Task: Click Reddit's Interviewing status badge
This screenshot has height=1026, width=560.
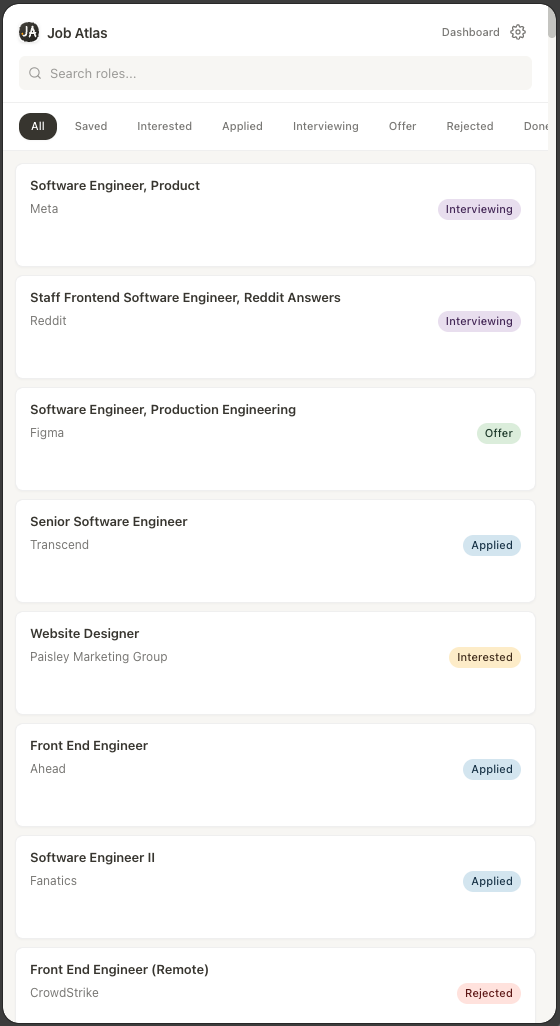Action: (480, 321)
